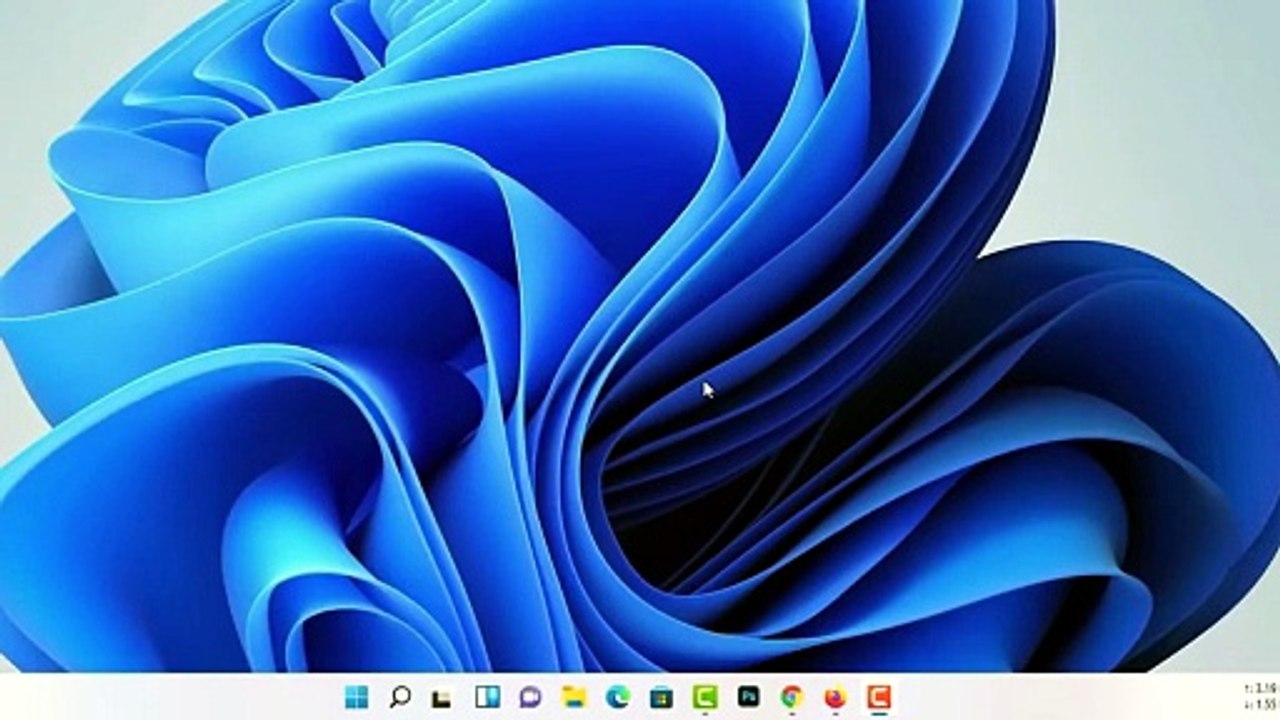
Task: Open the Widgets panel icon
Action: click(487, 697)
